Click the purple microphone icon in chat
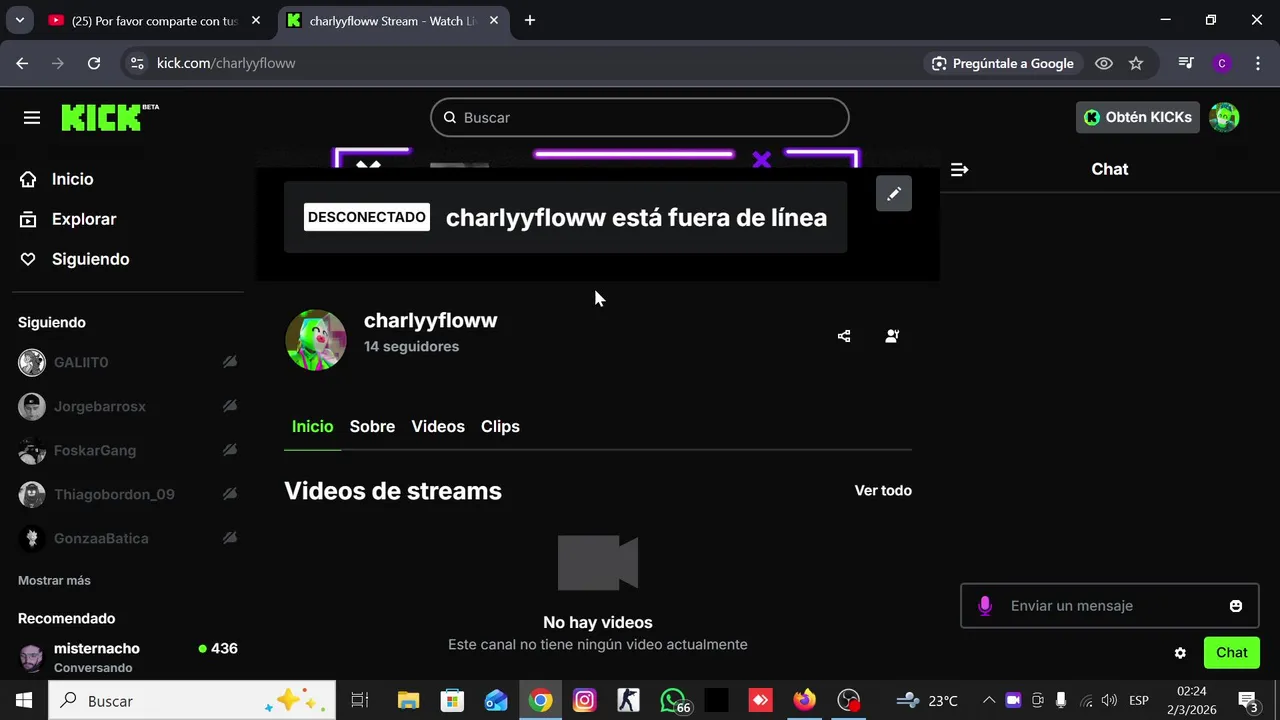 985,606
